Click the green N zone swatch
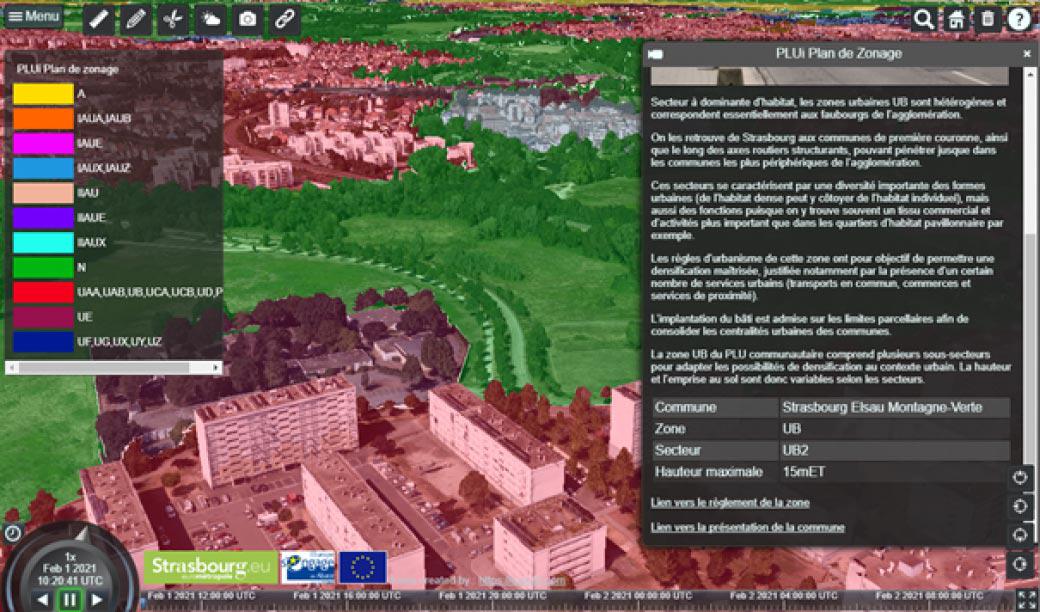 pyautogui.click(x=43, y=267)
